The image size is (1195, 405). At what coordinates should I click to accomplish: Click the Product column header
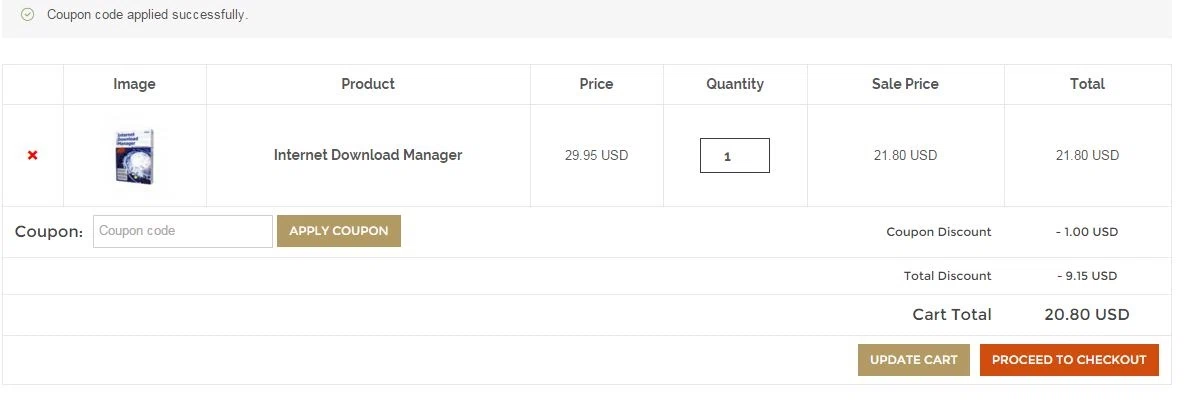[368, 84]
